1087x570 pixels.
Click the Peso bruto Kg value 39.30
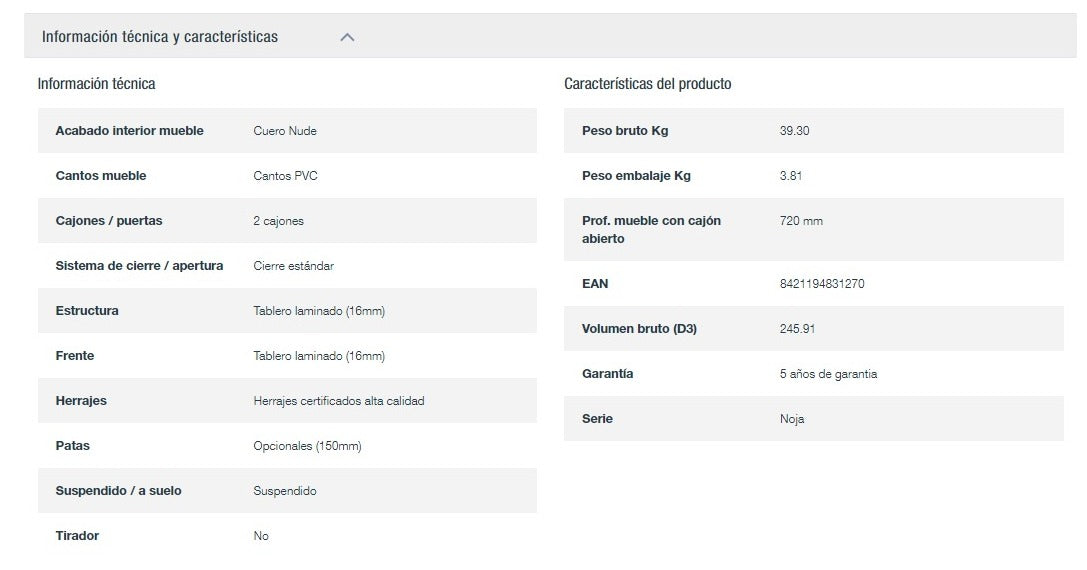(794, 131)
